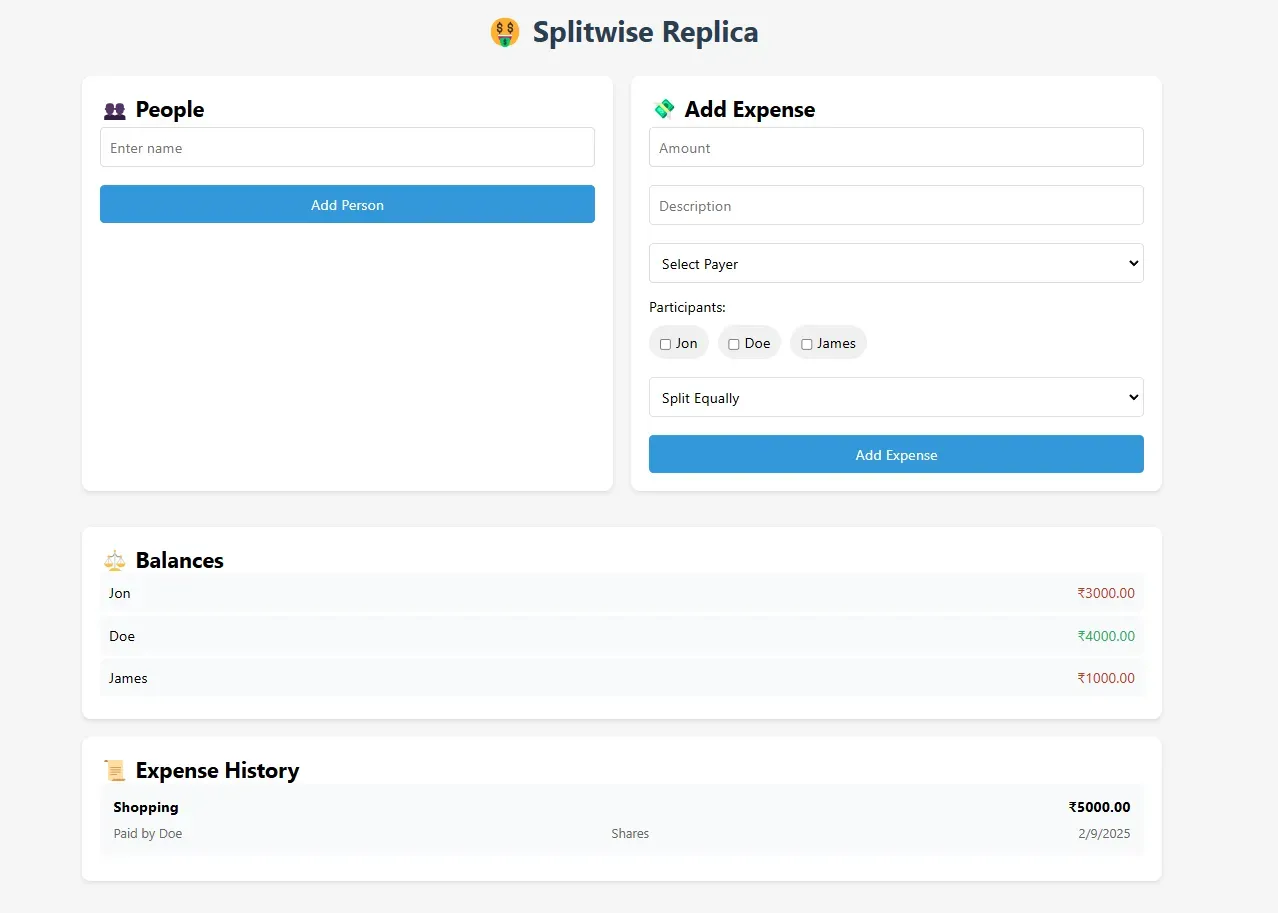Open the Select Payer dropdown
The width and height of the screenshot is (1278, 913).
[896, 263]
